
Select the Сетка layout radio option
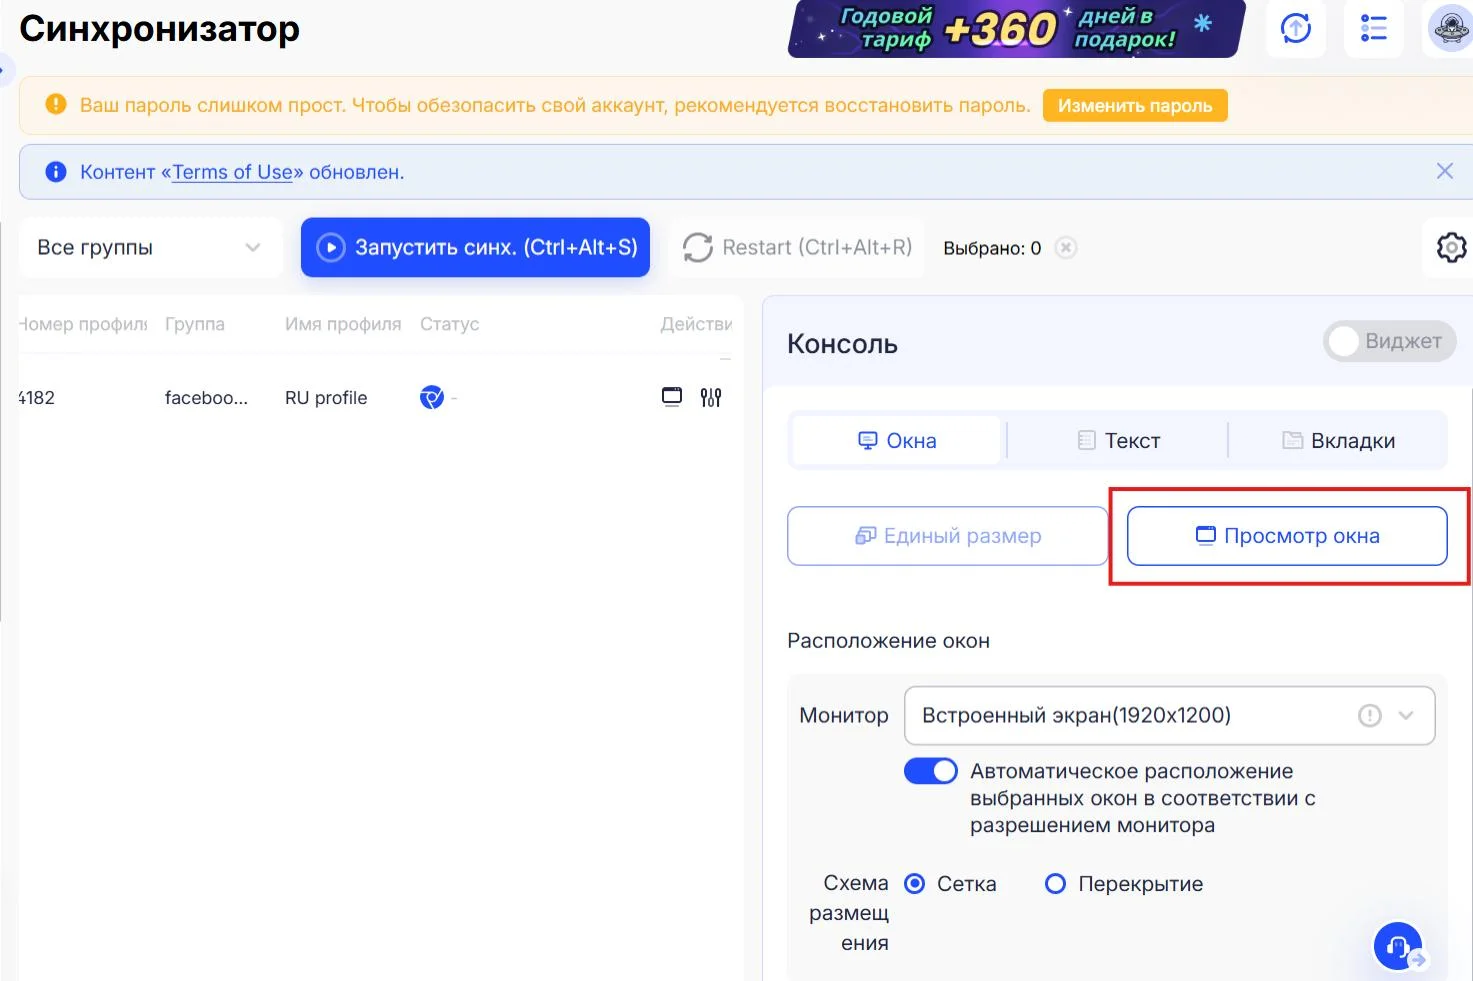tap(914, 883)
